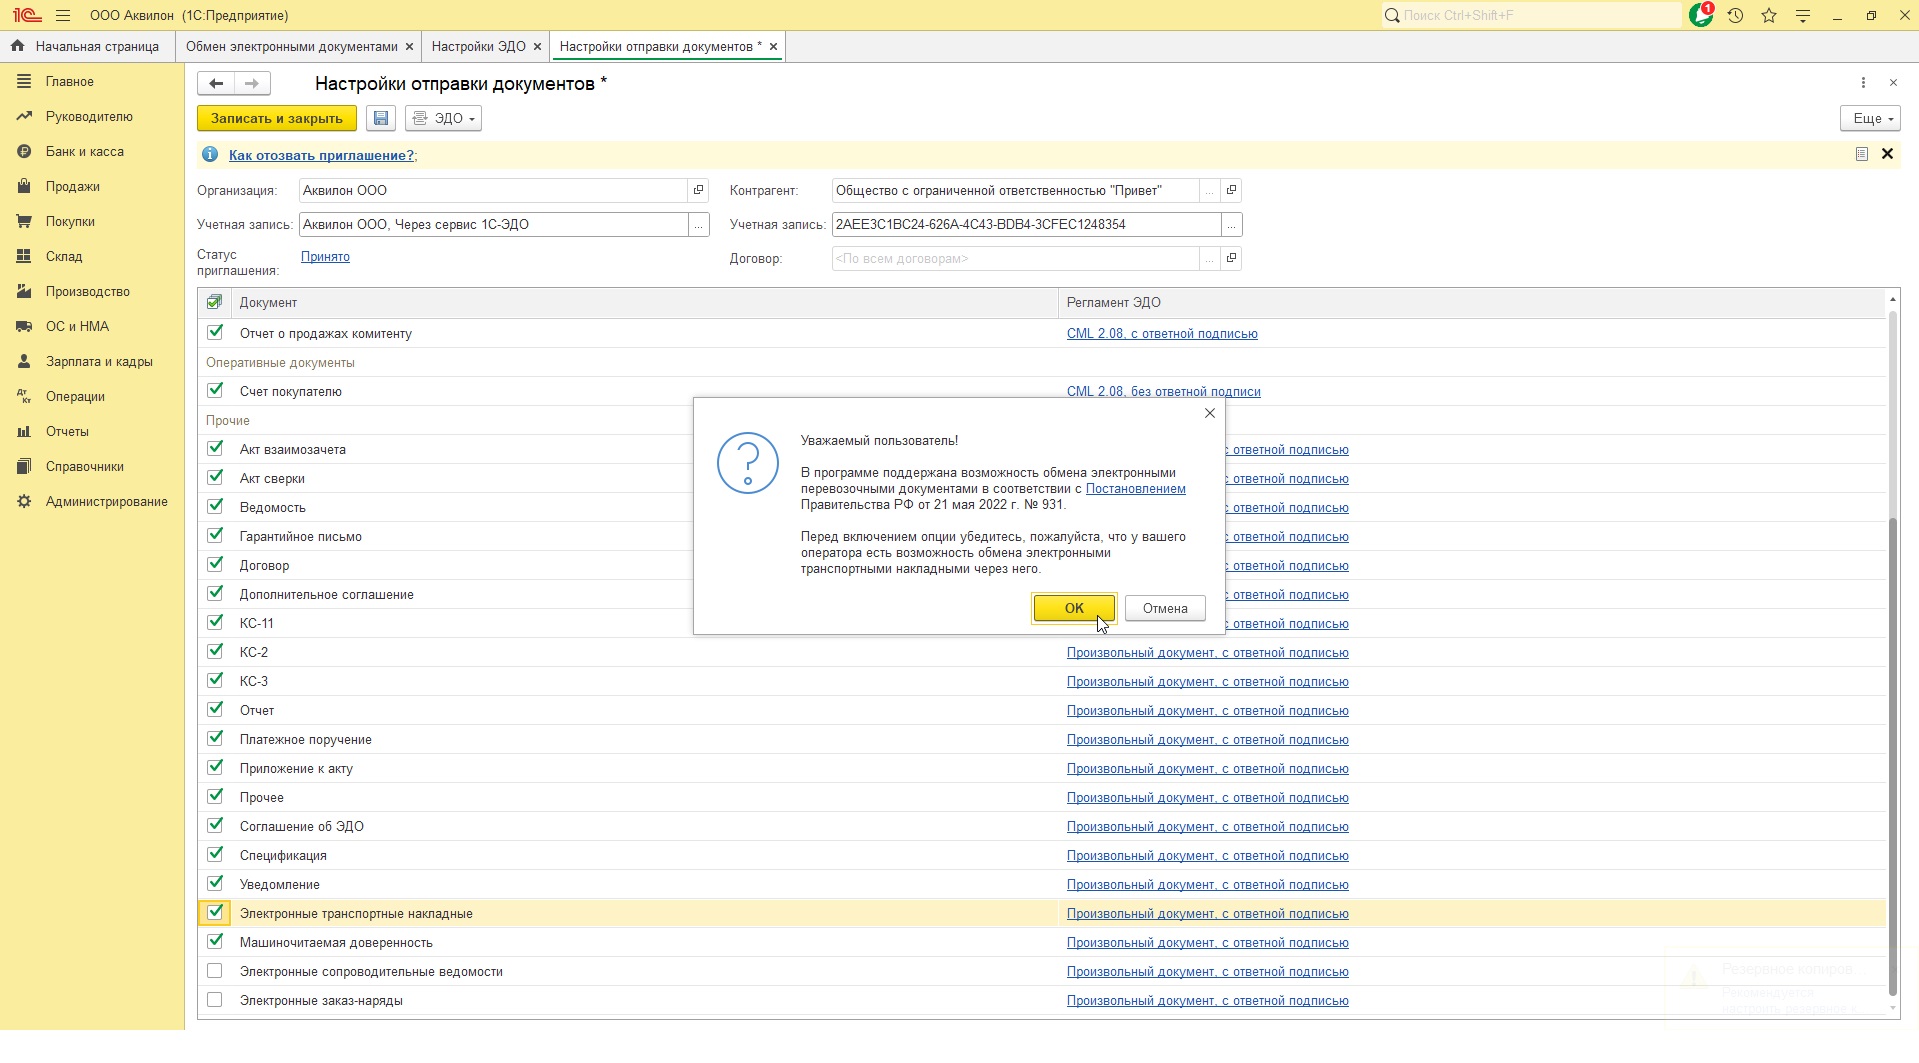The height and width of the screenshot is (1063, 1919).
Task: Click the select-all checkbox icon in table header
Action: [x=214, y=302]
